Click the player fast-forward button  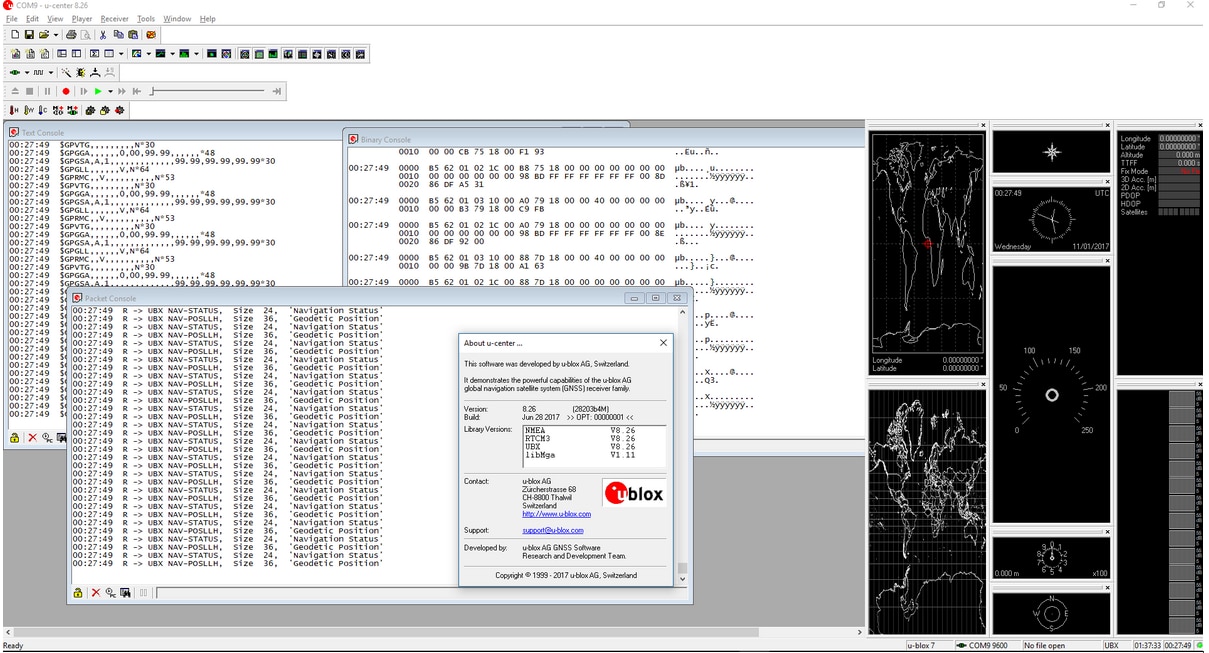pyautogui.click(x=122, y=91)
